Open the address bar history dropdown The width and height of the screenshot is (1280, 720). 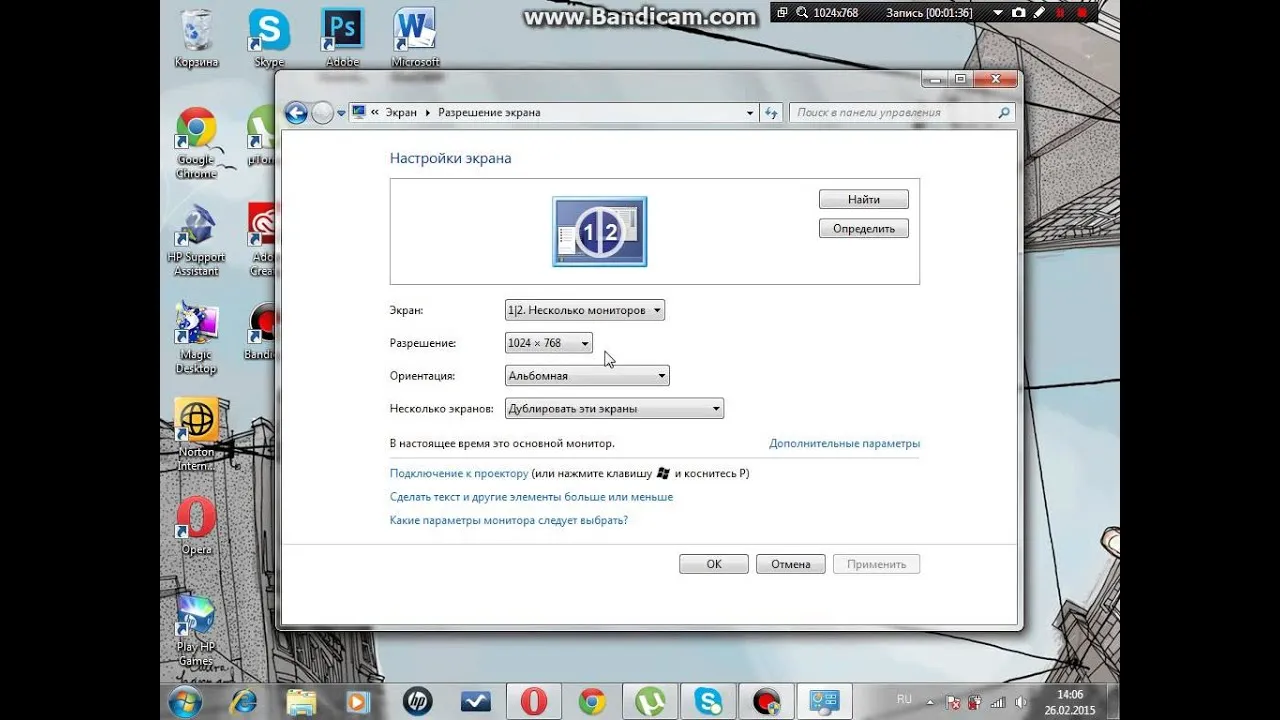(x=750, y=113)
